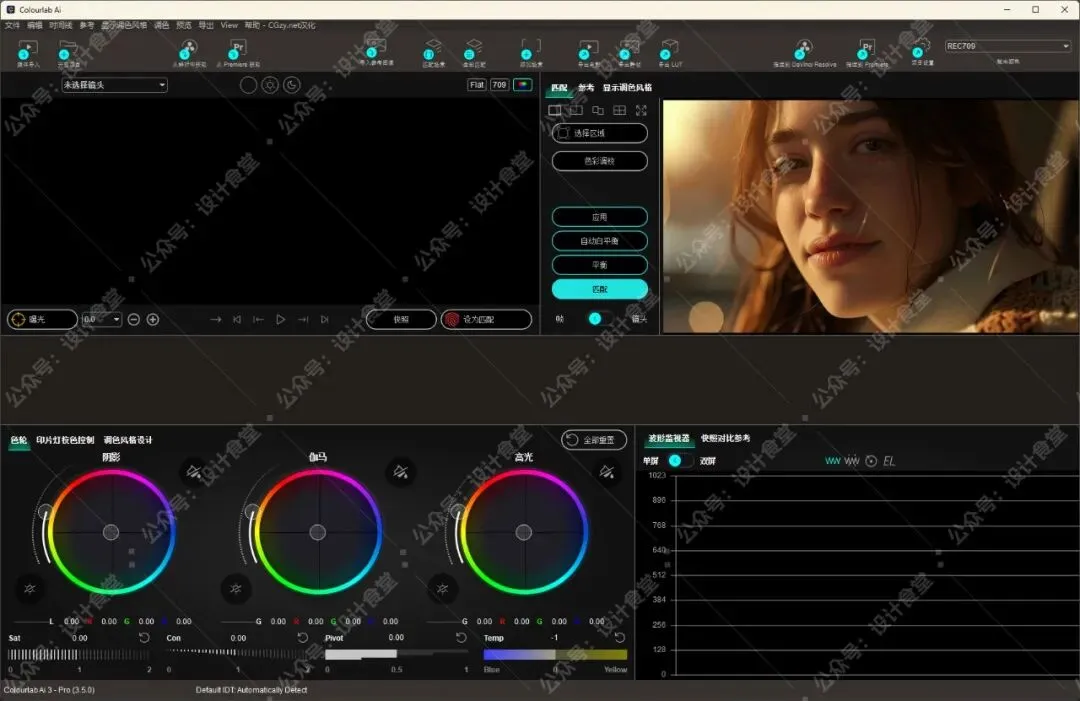The image size is (1080, 701).
Task: Click the media import toolbar icon
Action: click(x=28, y=51)
